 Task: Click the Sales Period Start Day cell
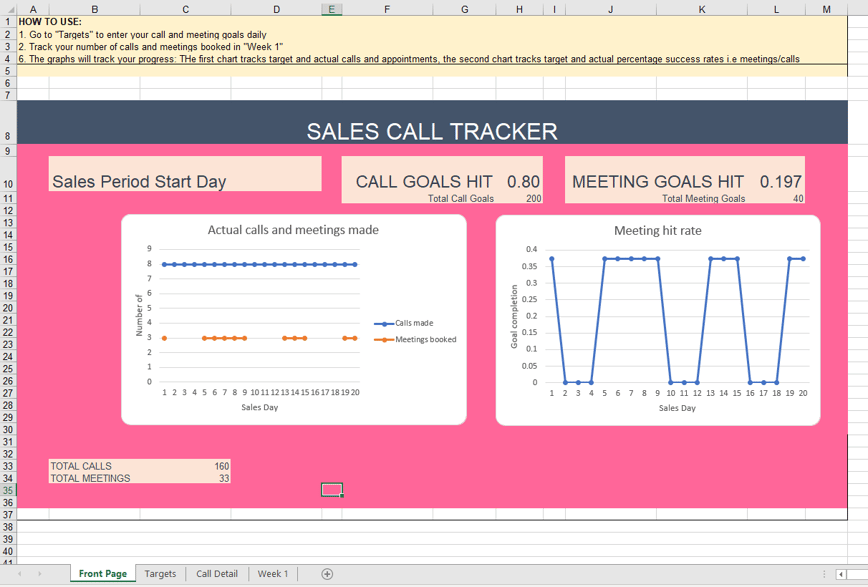click(185, 174)
